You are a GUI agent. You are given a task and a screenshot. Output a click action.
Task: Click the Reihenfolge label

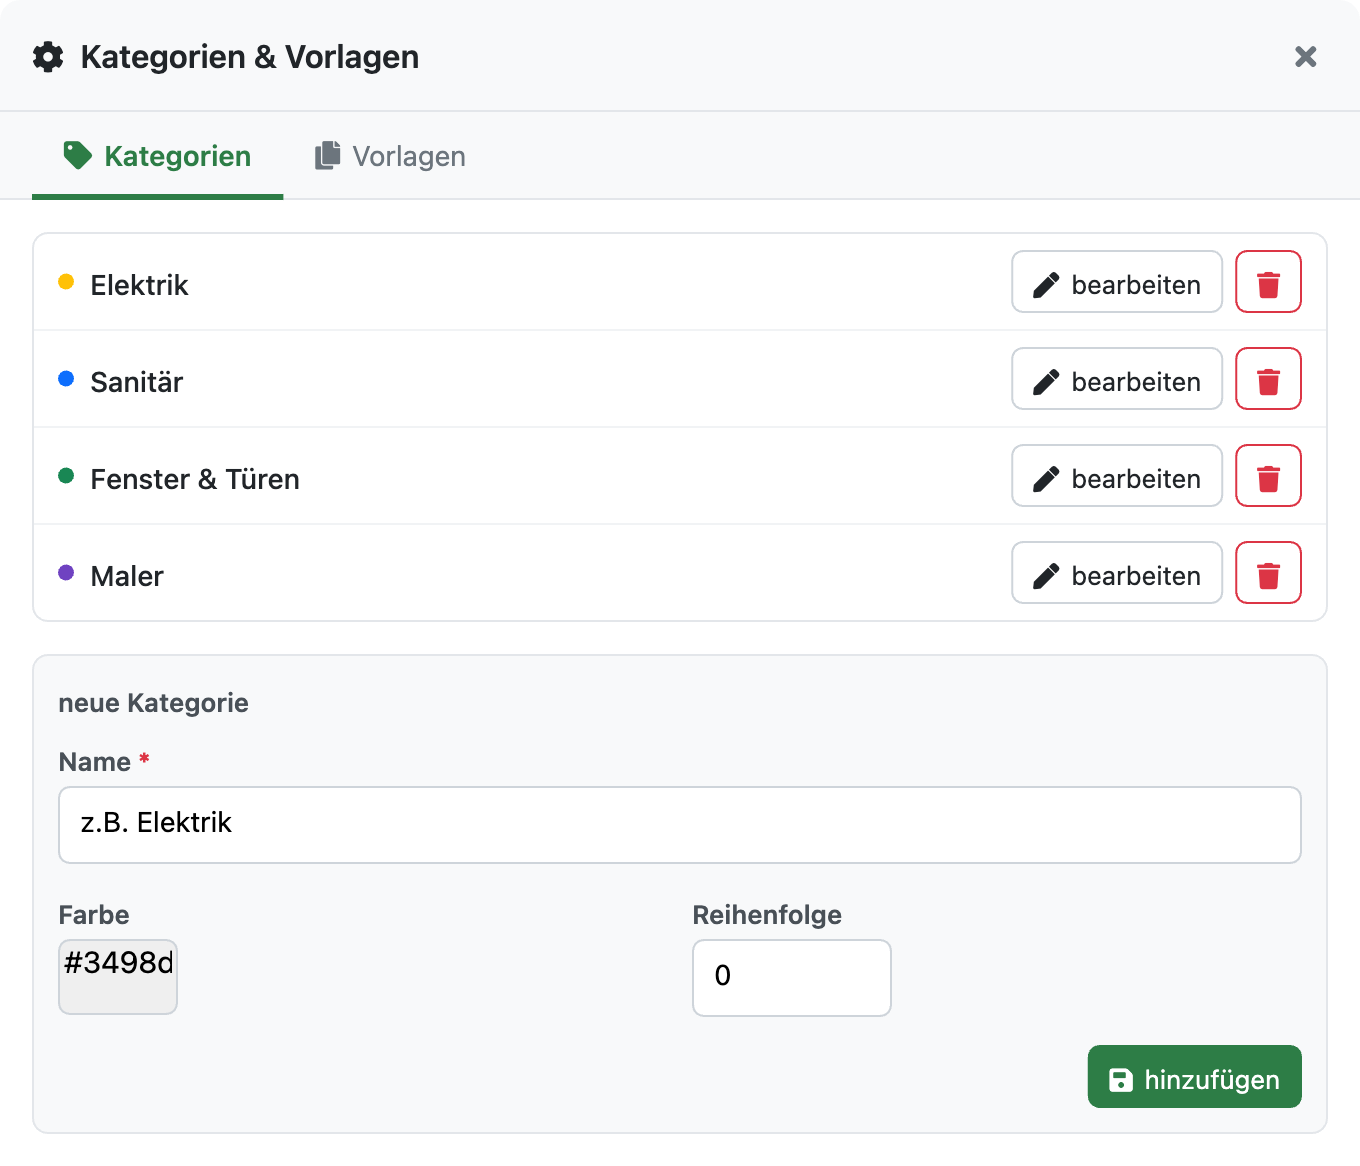tap(767, 915)
